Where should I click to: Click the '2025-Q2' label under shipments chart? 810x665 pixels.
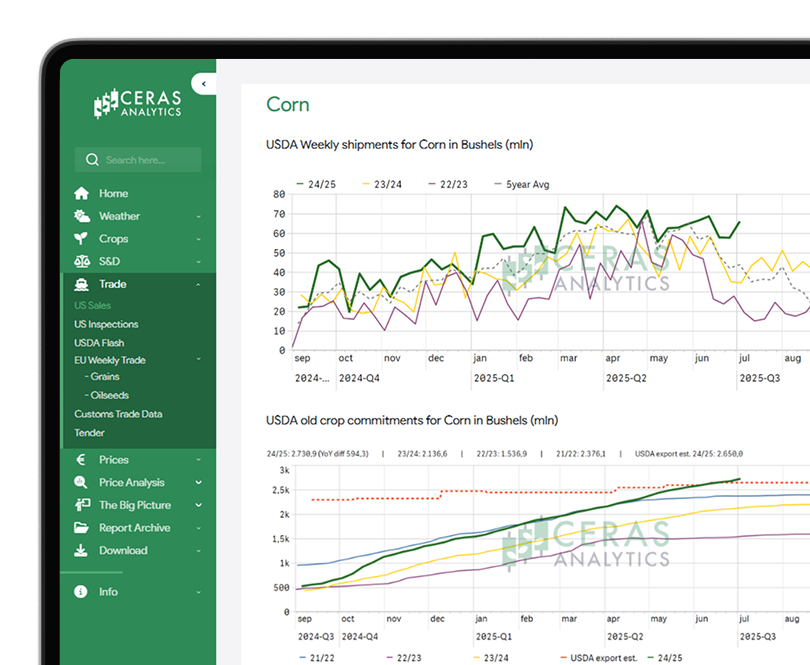coord(626,378)
